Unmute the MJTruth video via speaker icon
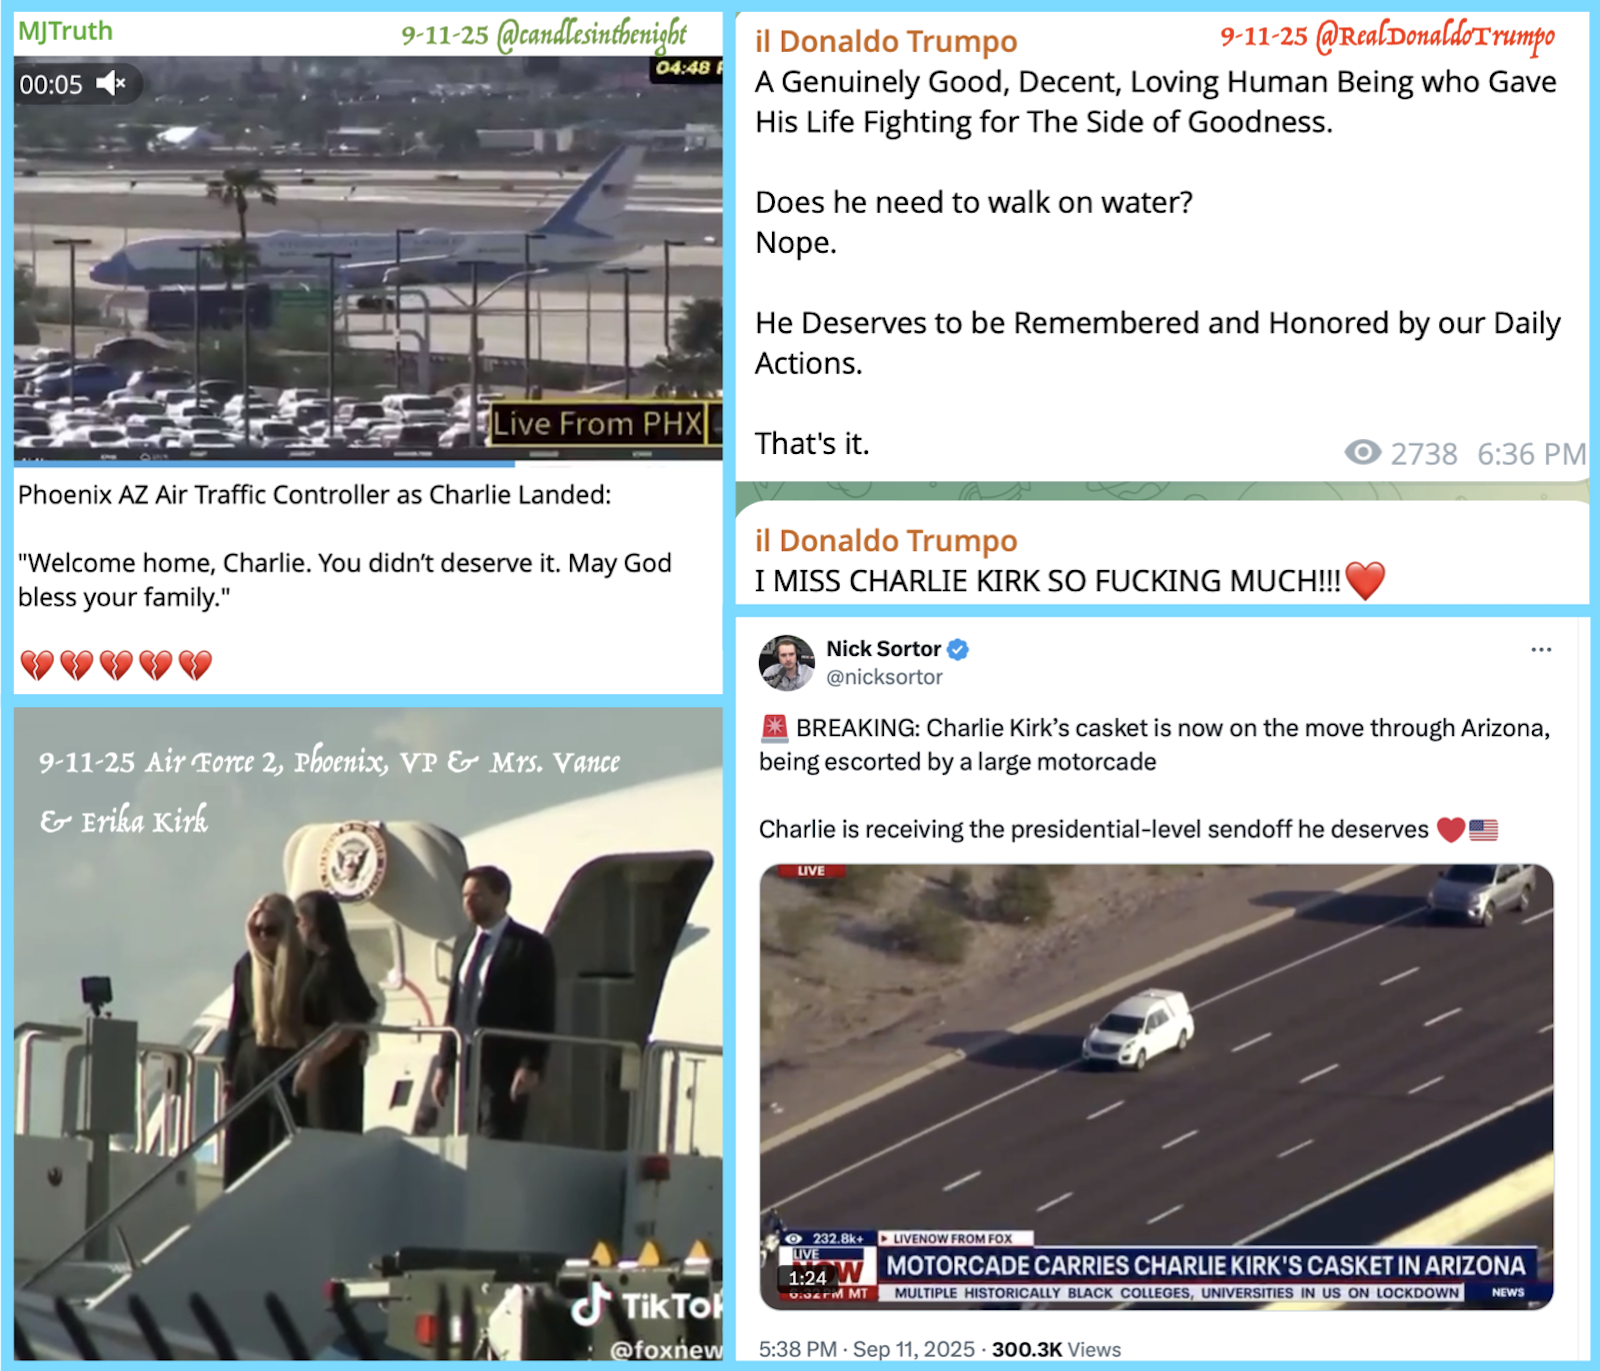1600x1371 pixels. (111, 84)
